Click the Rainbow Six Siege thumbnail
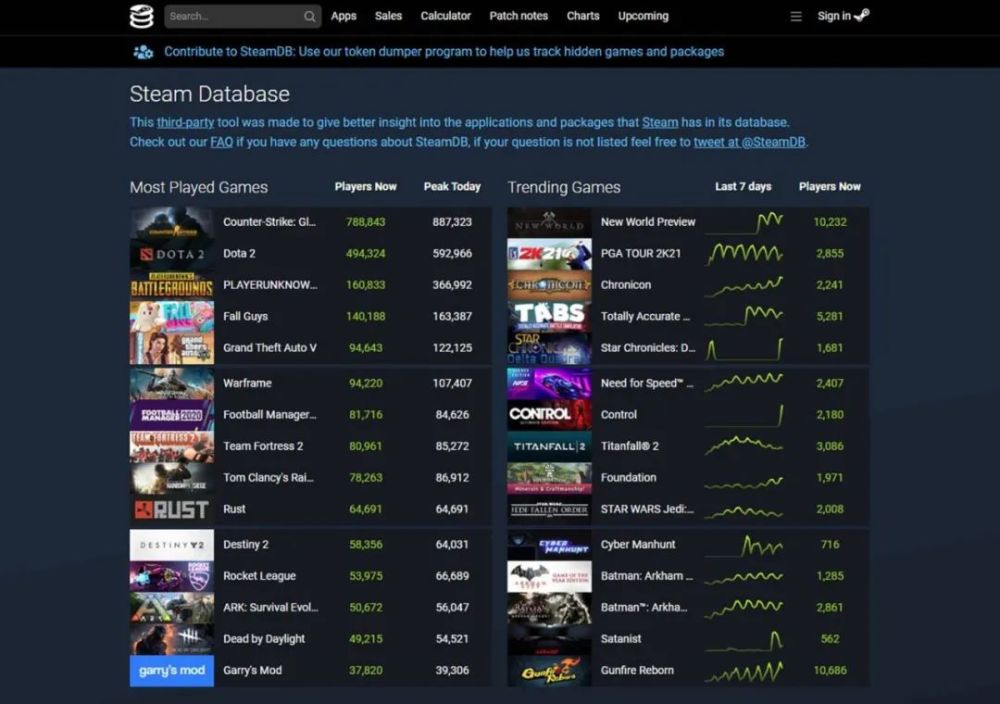This screenshot has height=704, width=1000. pos(172,478)
